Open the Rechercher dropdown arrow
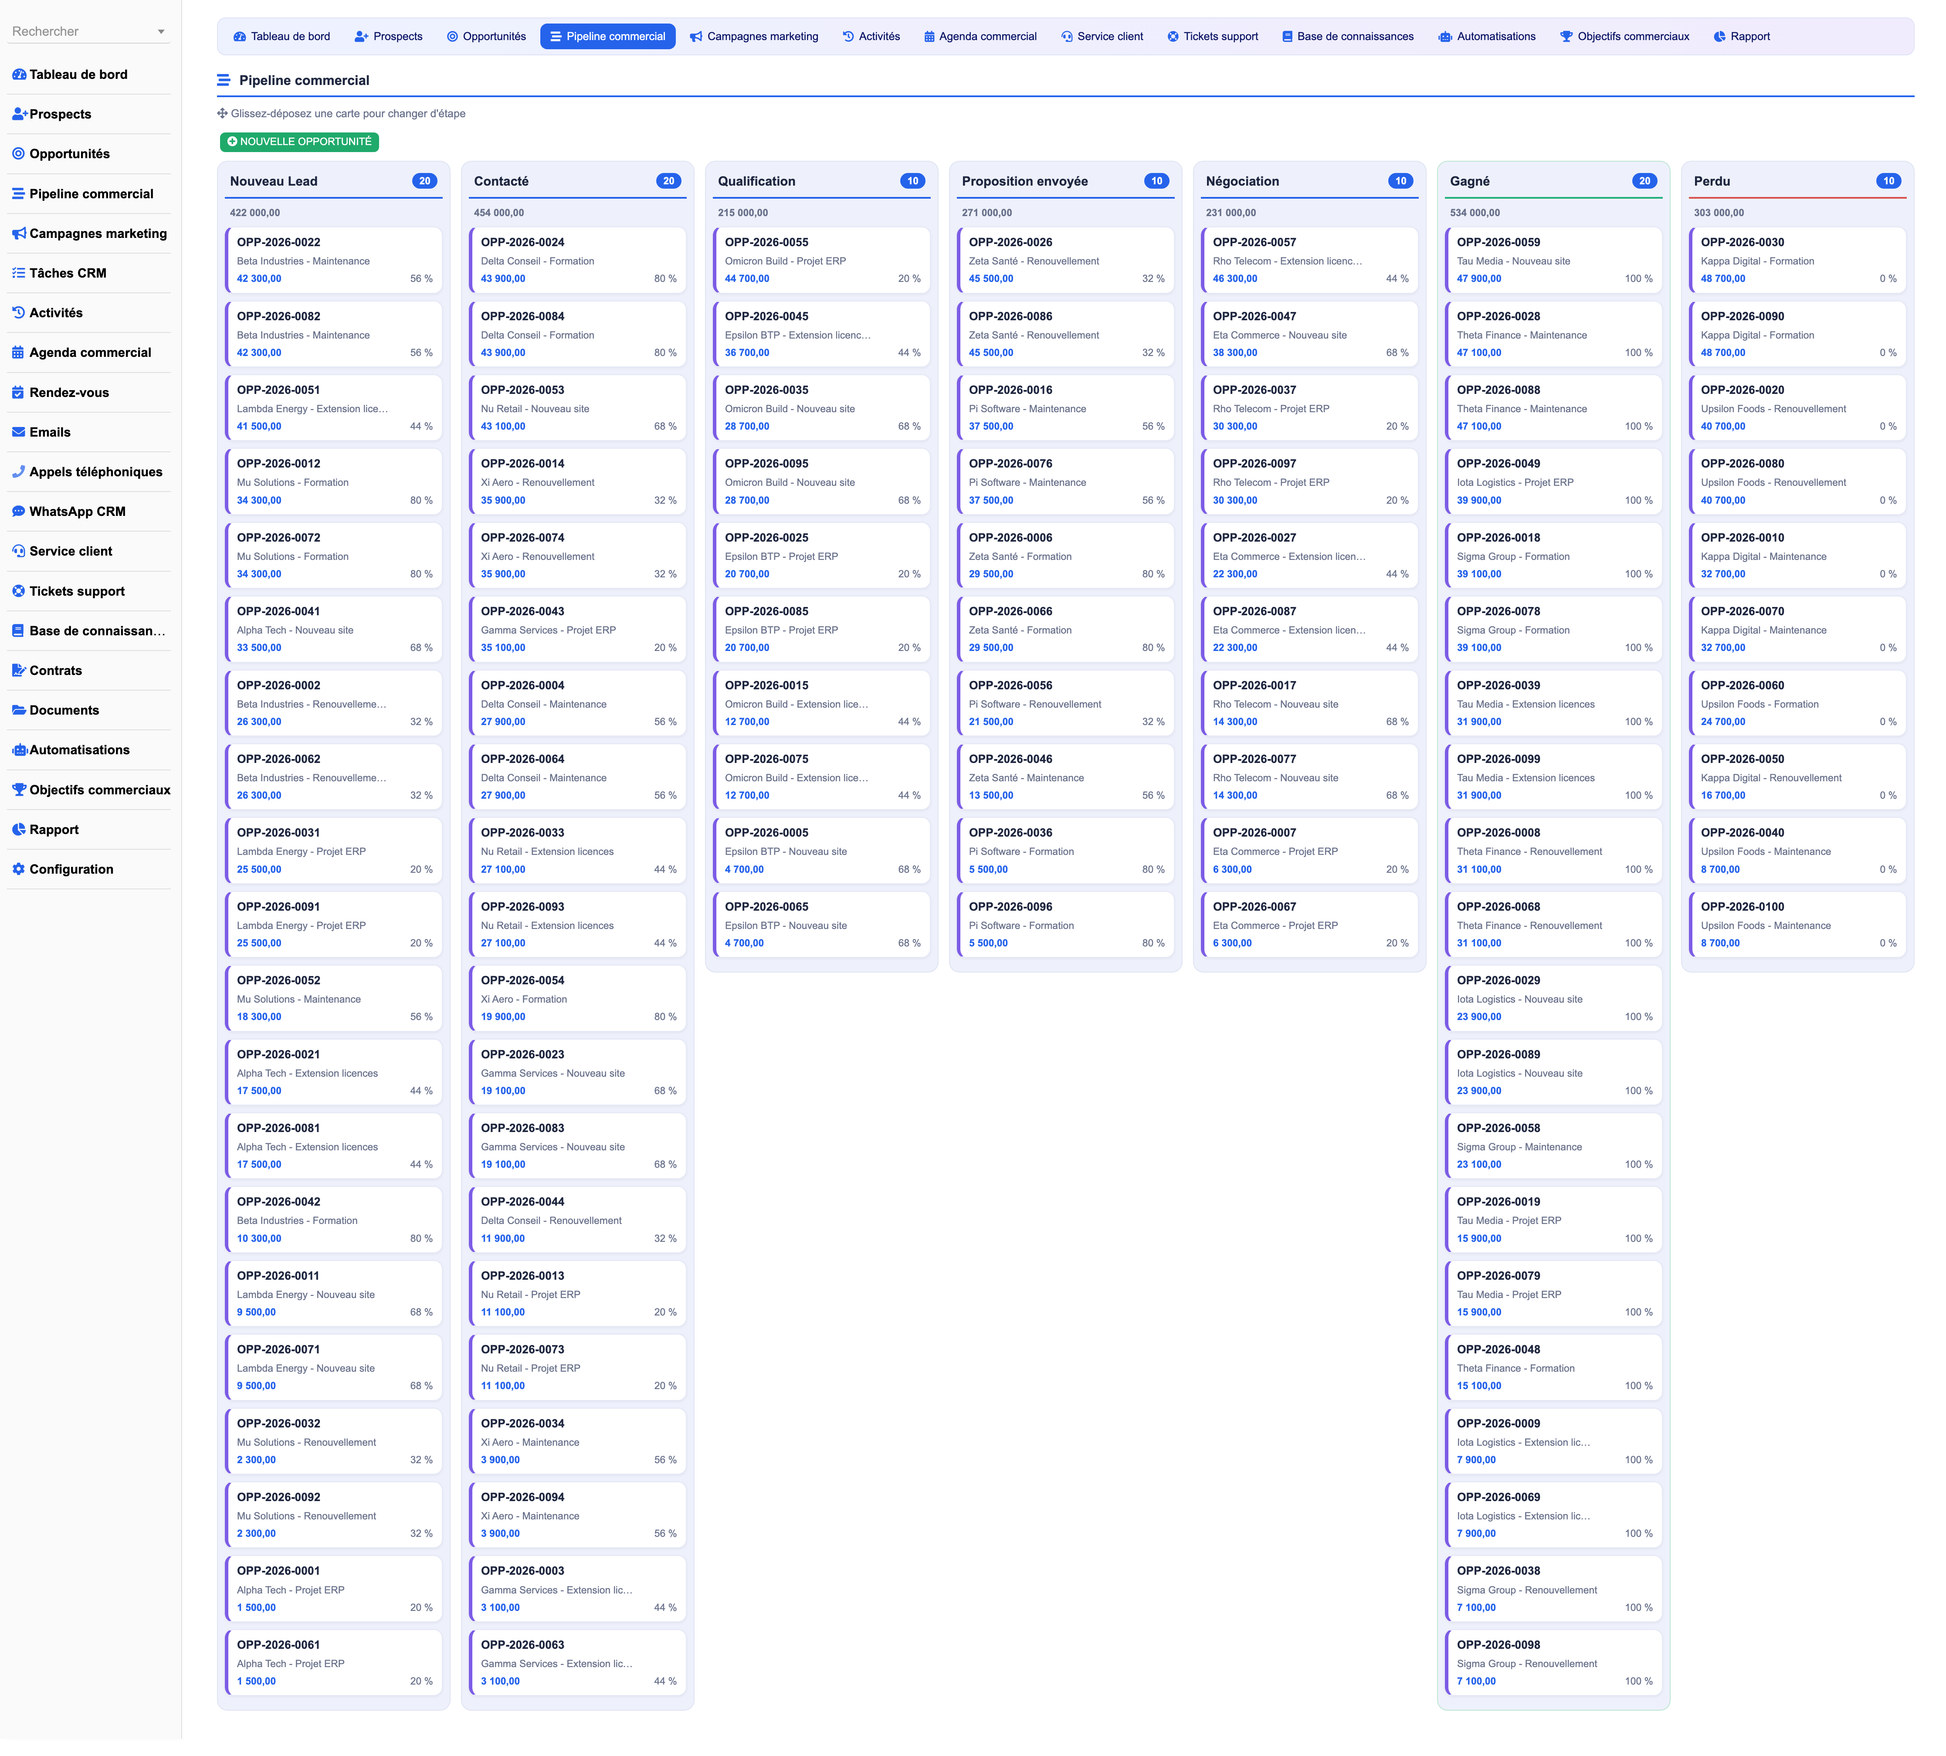Image resolution: width=1946 pixels, height=1756 pixels. pos(161,32)
